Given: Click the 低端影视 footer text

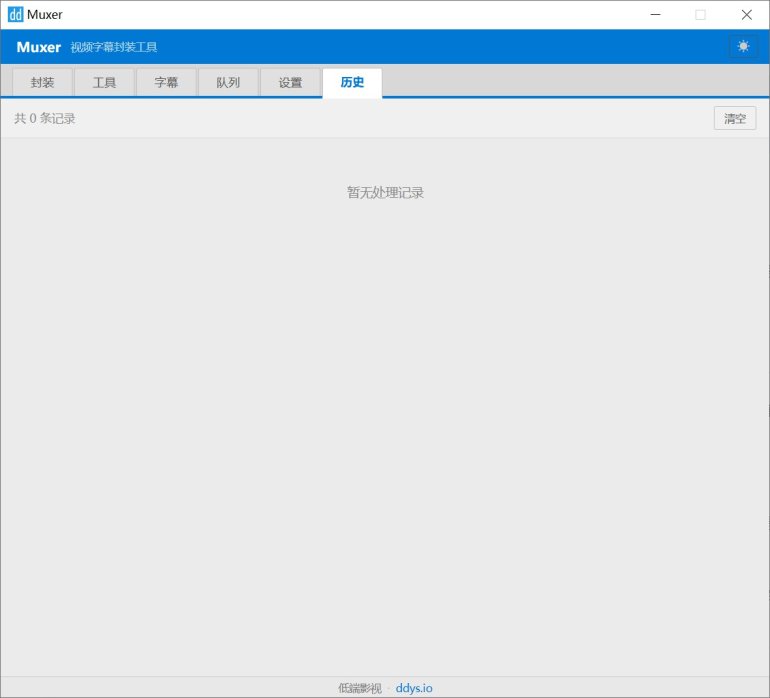Looking at the screenshot, I should tap(359, 688).
